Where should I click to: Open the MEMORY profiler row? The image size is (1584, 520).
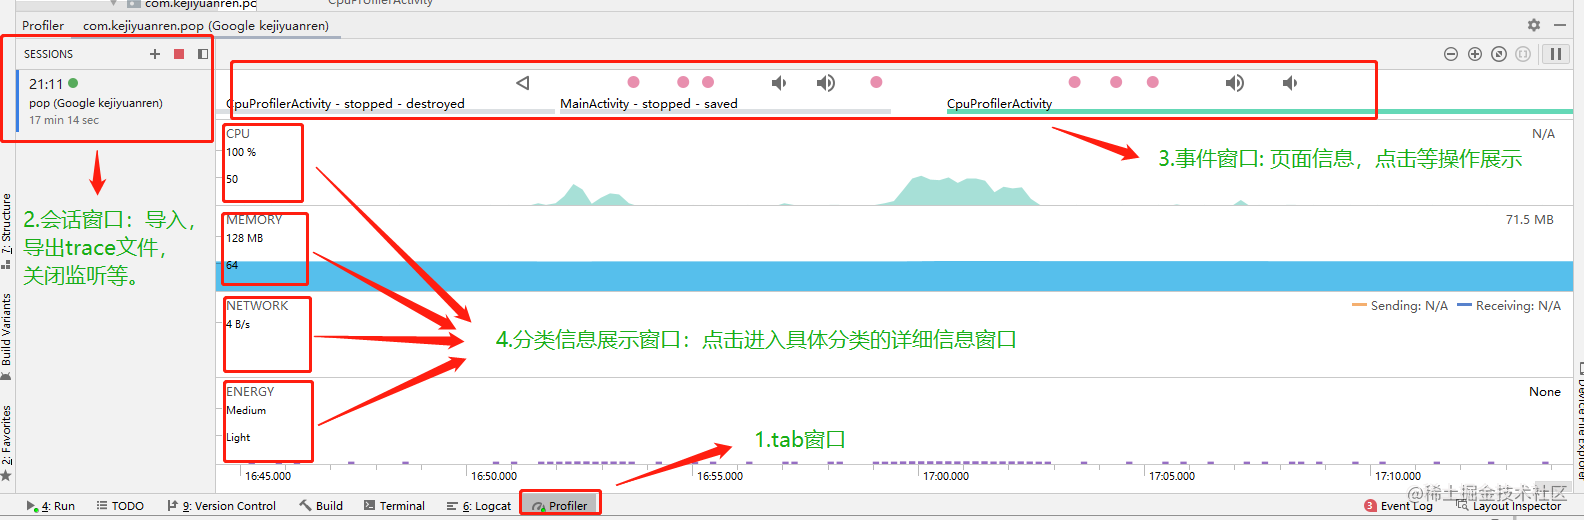(894, 249)
